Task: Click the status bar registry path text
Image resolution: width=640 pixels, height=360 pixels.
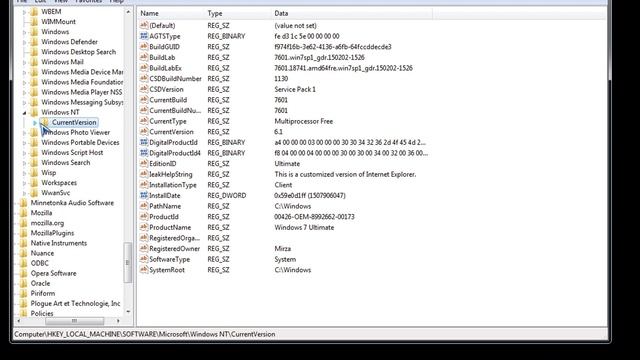Action: click(144, 334)
